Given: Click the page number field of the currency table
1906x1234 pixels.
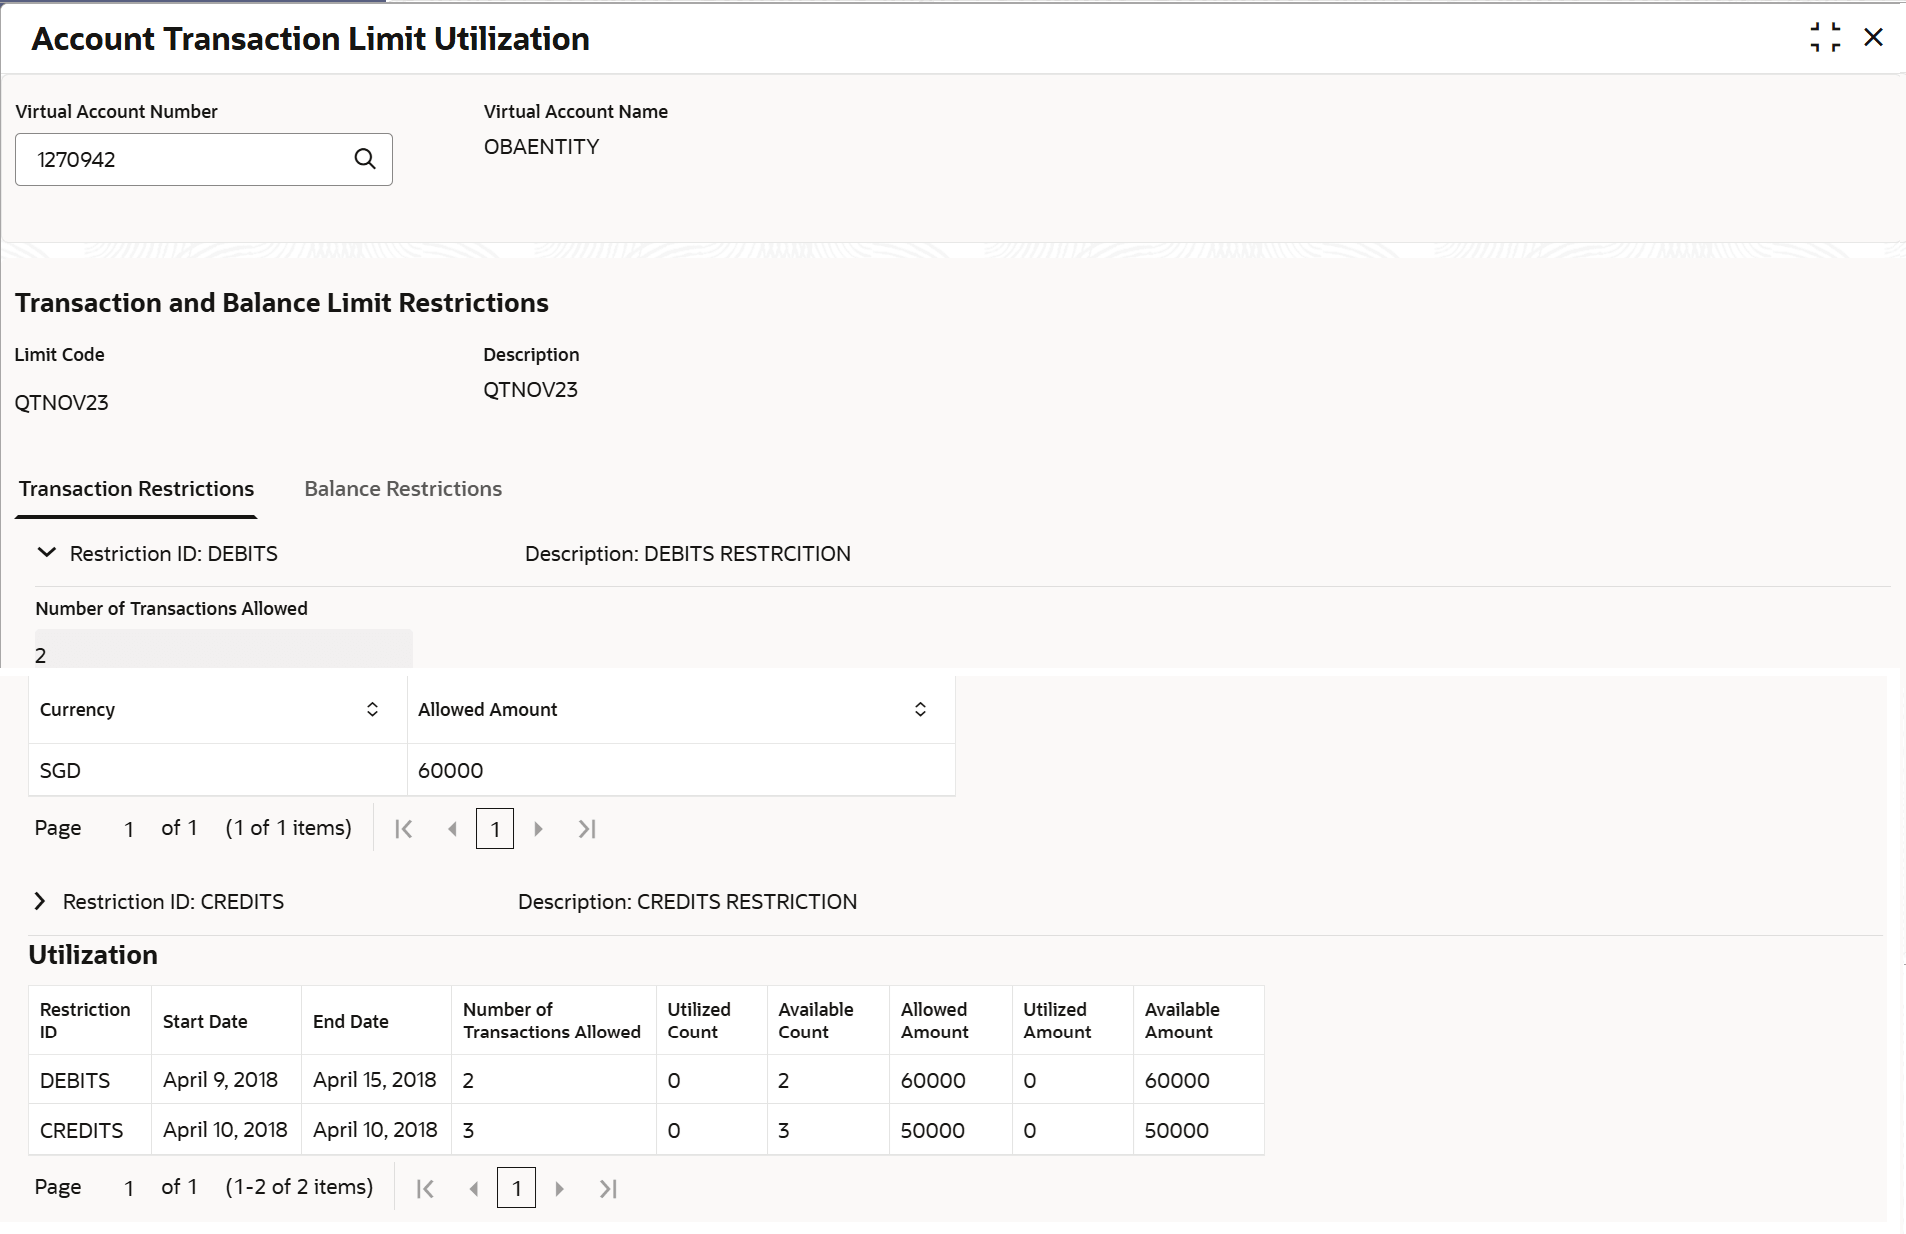Looking at the screenshot, I should pos(129,829).
